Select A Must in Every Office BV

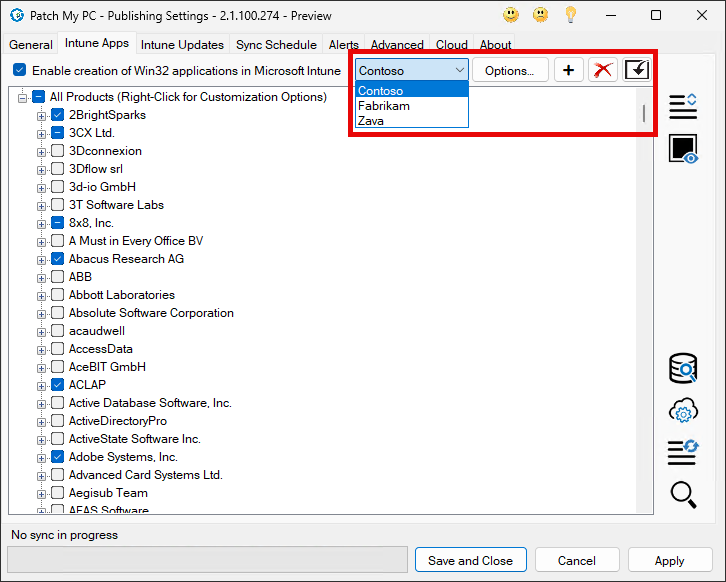pos(136,241)
